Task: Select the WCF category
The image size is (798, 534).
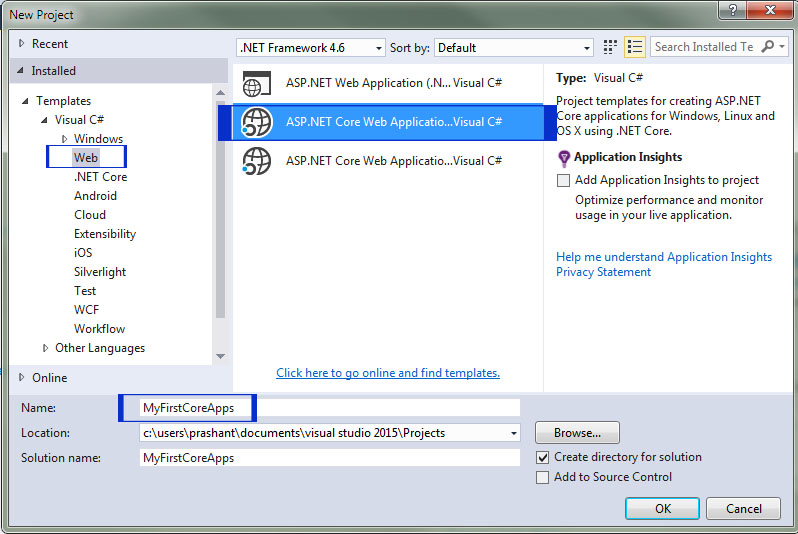Action: tap(86, 310)
